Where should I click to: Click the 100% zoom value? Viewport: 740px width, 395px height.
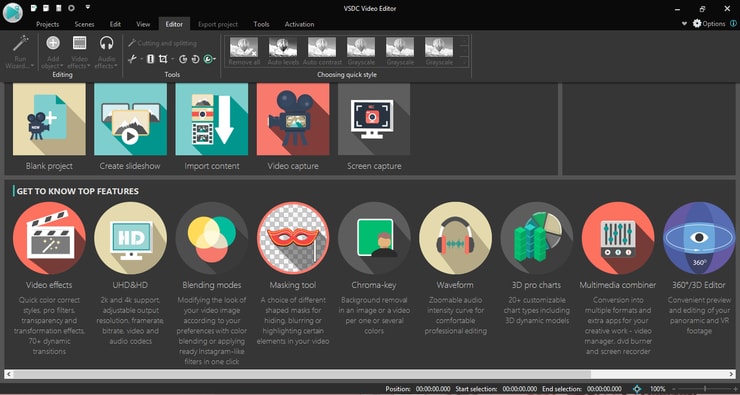657,389
